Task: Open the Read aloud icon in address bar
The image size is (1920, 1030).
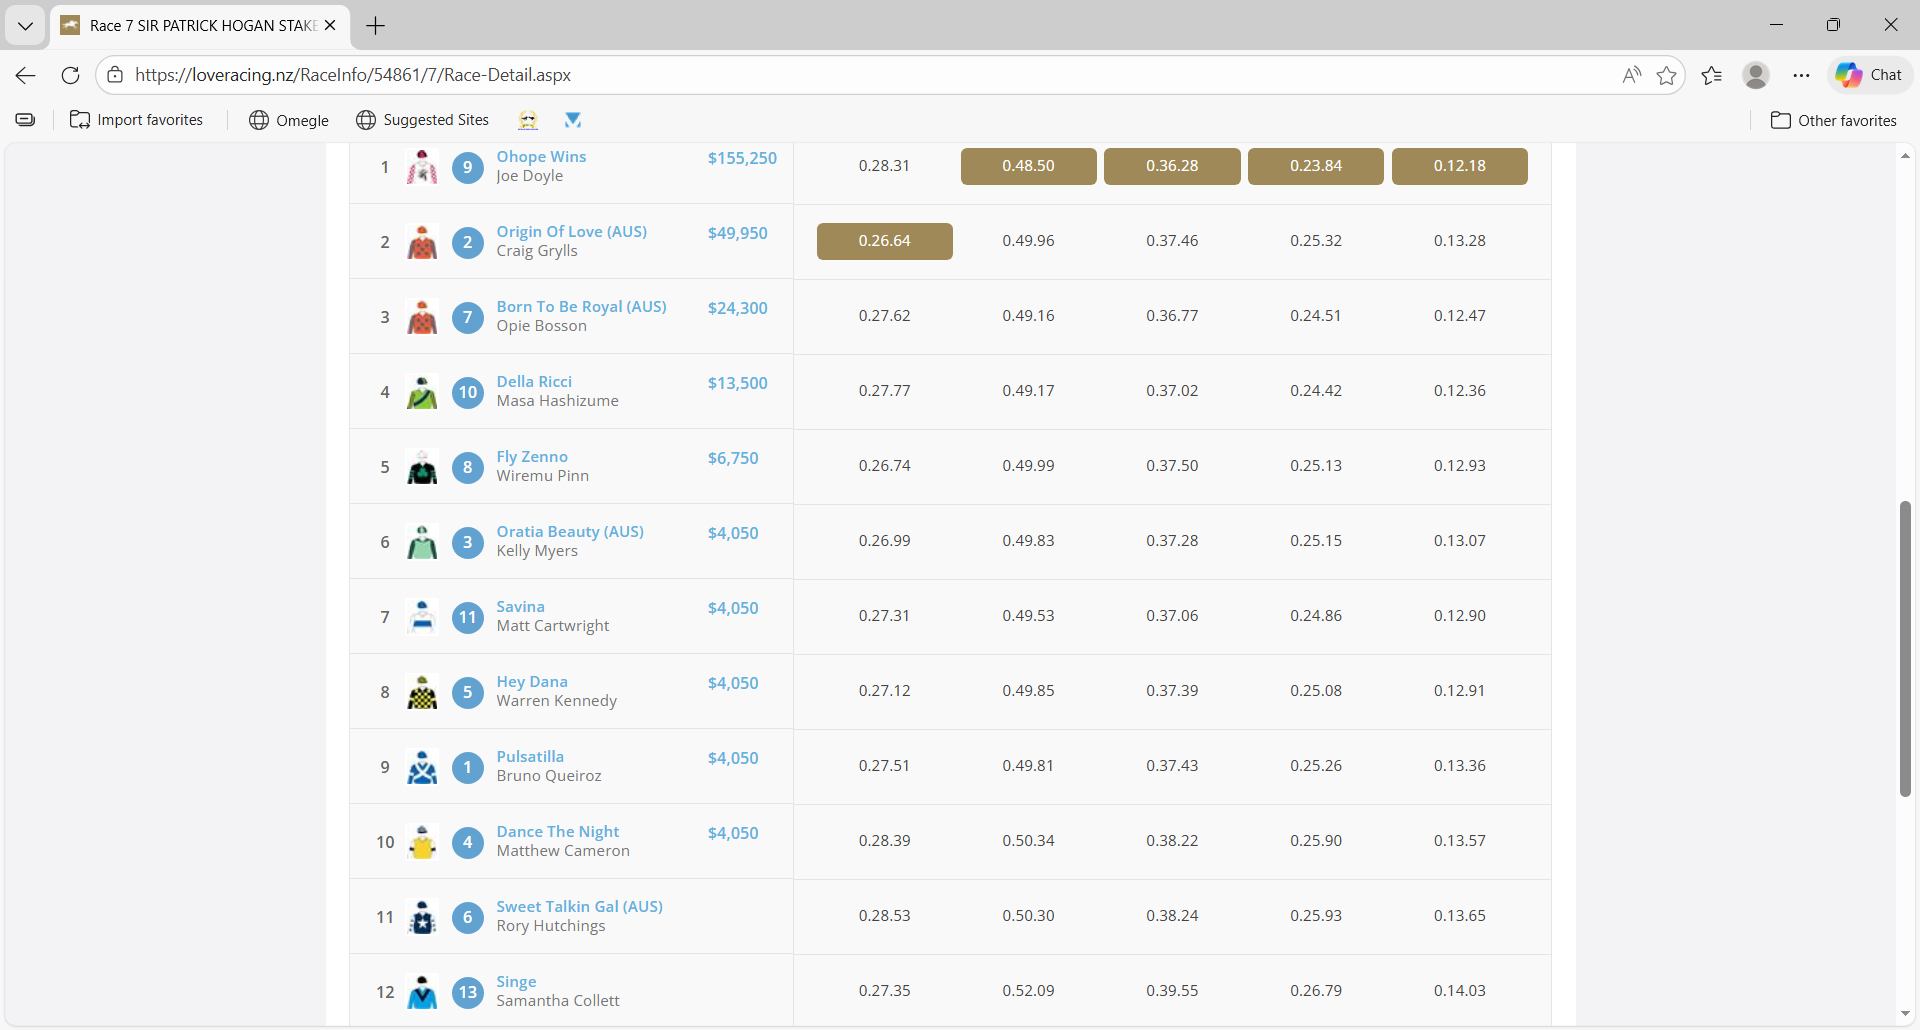Action: [1632, 75]
